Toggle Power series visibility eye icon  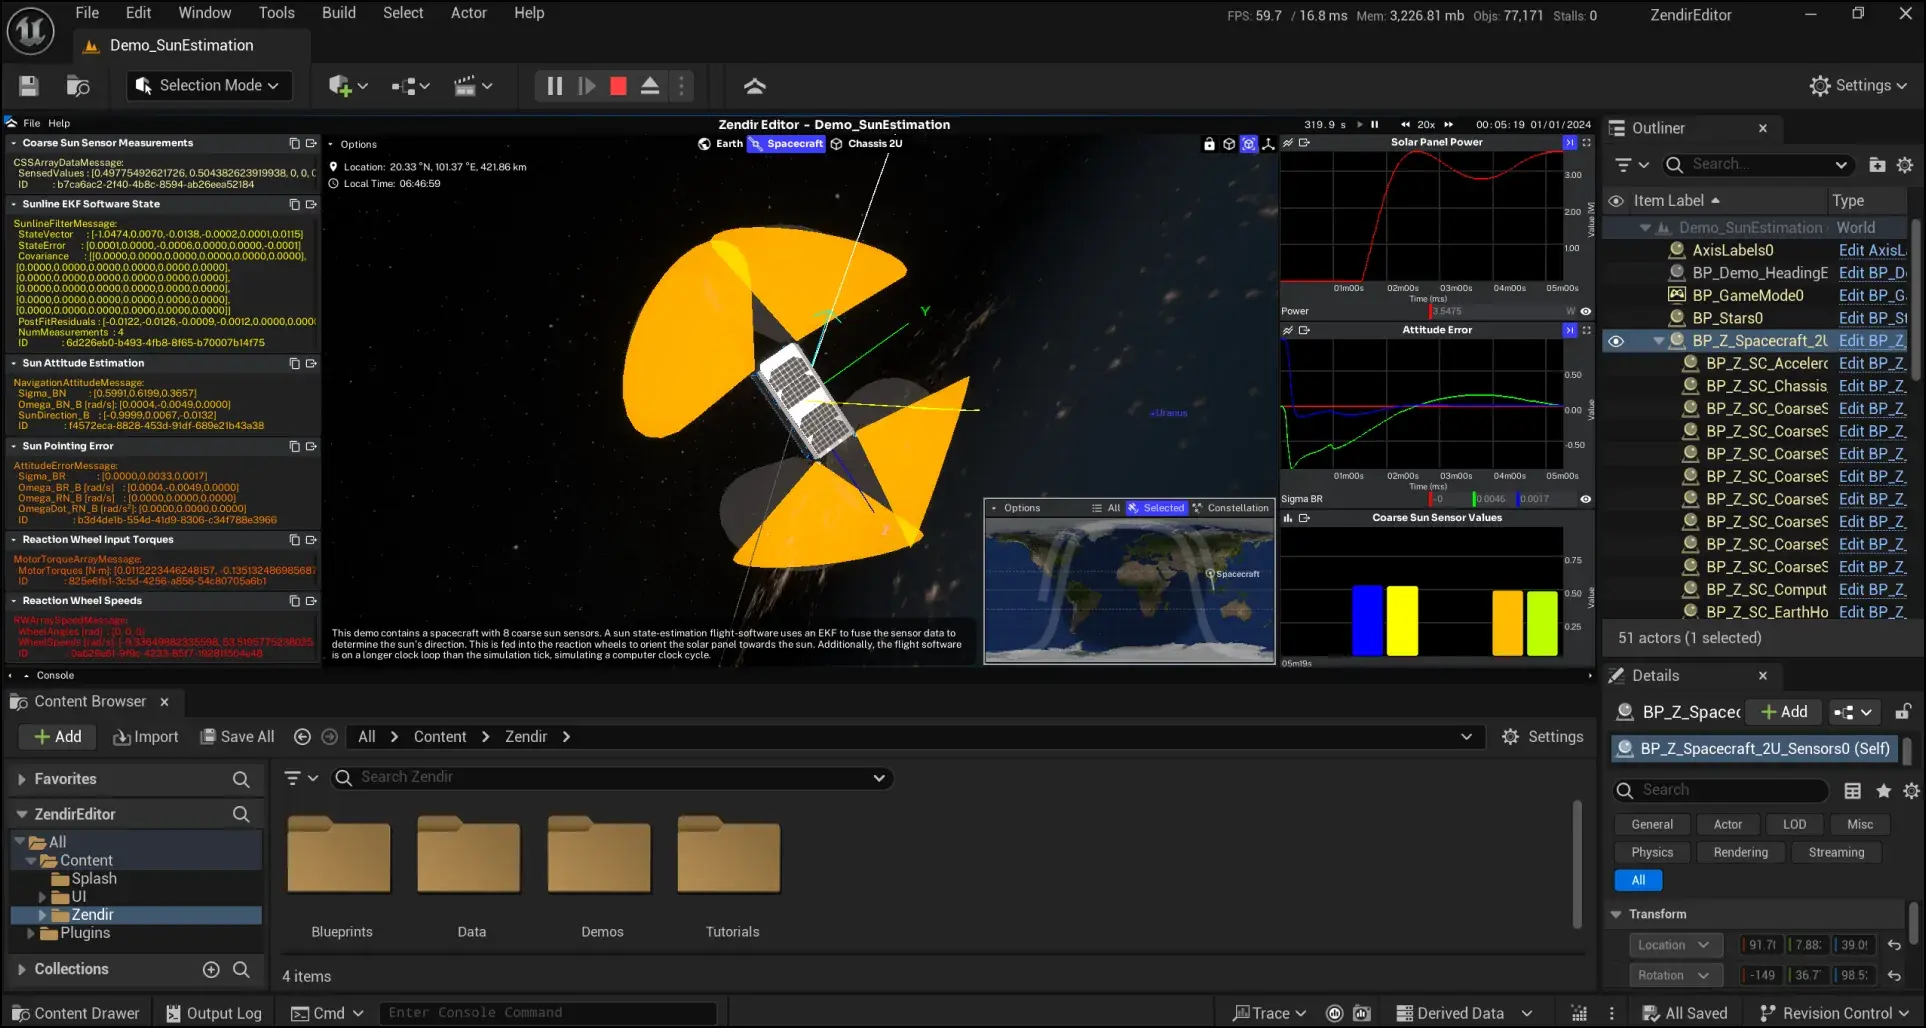[x=1585, y=311]
